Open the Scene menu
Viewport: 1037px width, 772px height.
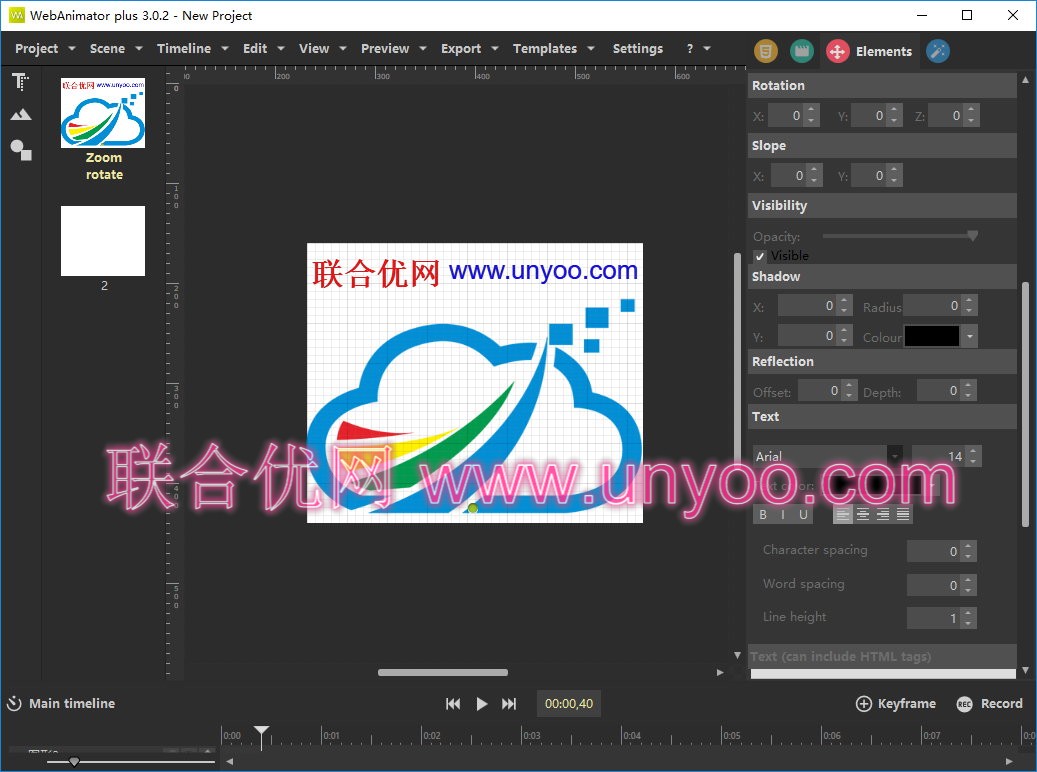pyautogui.click(x=116, y=48)
